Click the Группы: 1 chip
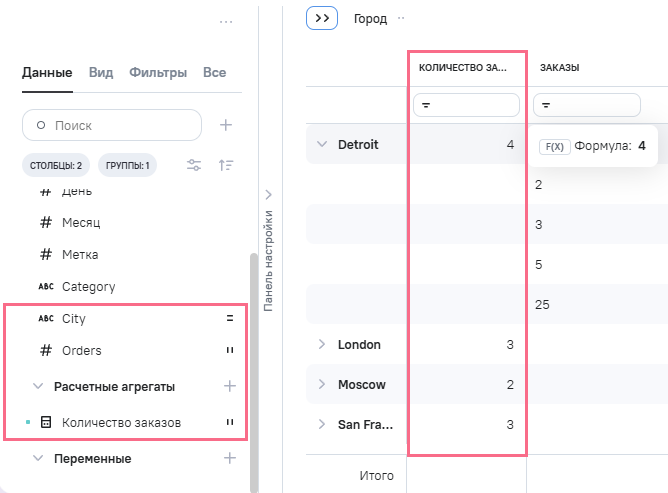This screenshot has height=493, width=668. pos(127,165)
